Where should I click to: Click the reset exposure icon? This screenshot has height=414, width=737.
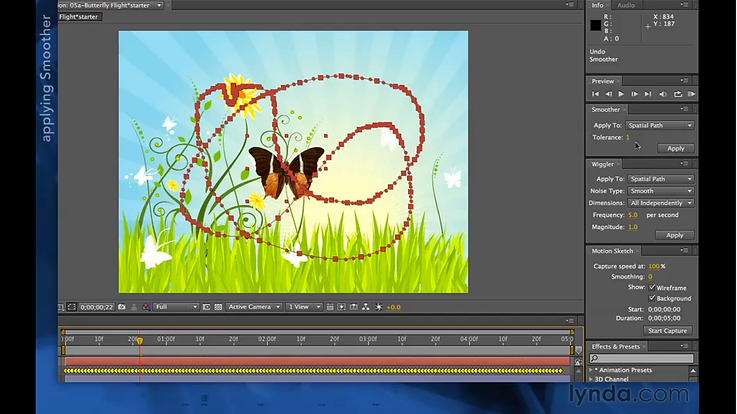379,307
